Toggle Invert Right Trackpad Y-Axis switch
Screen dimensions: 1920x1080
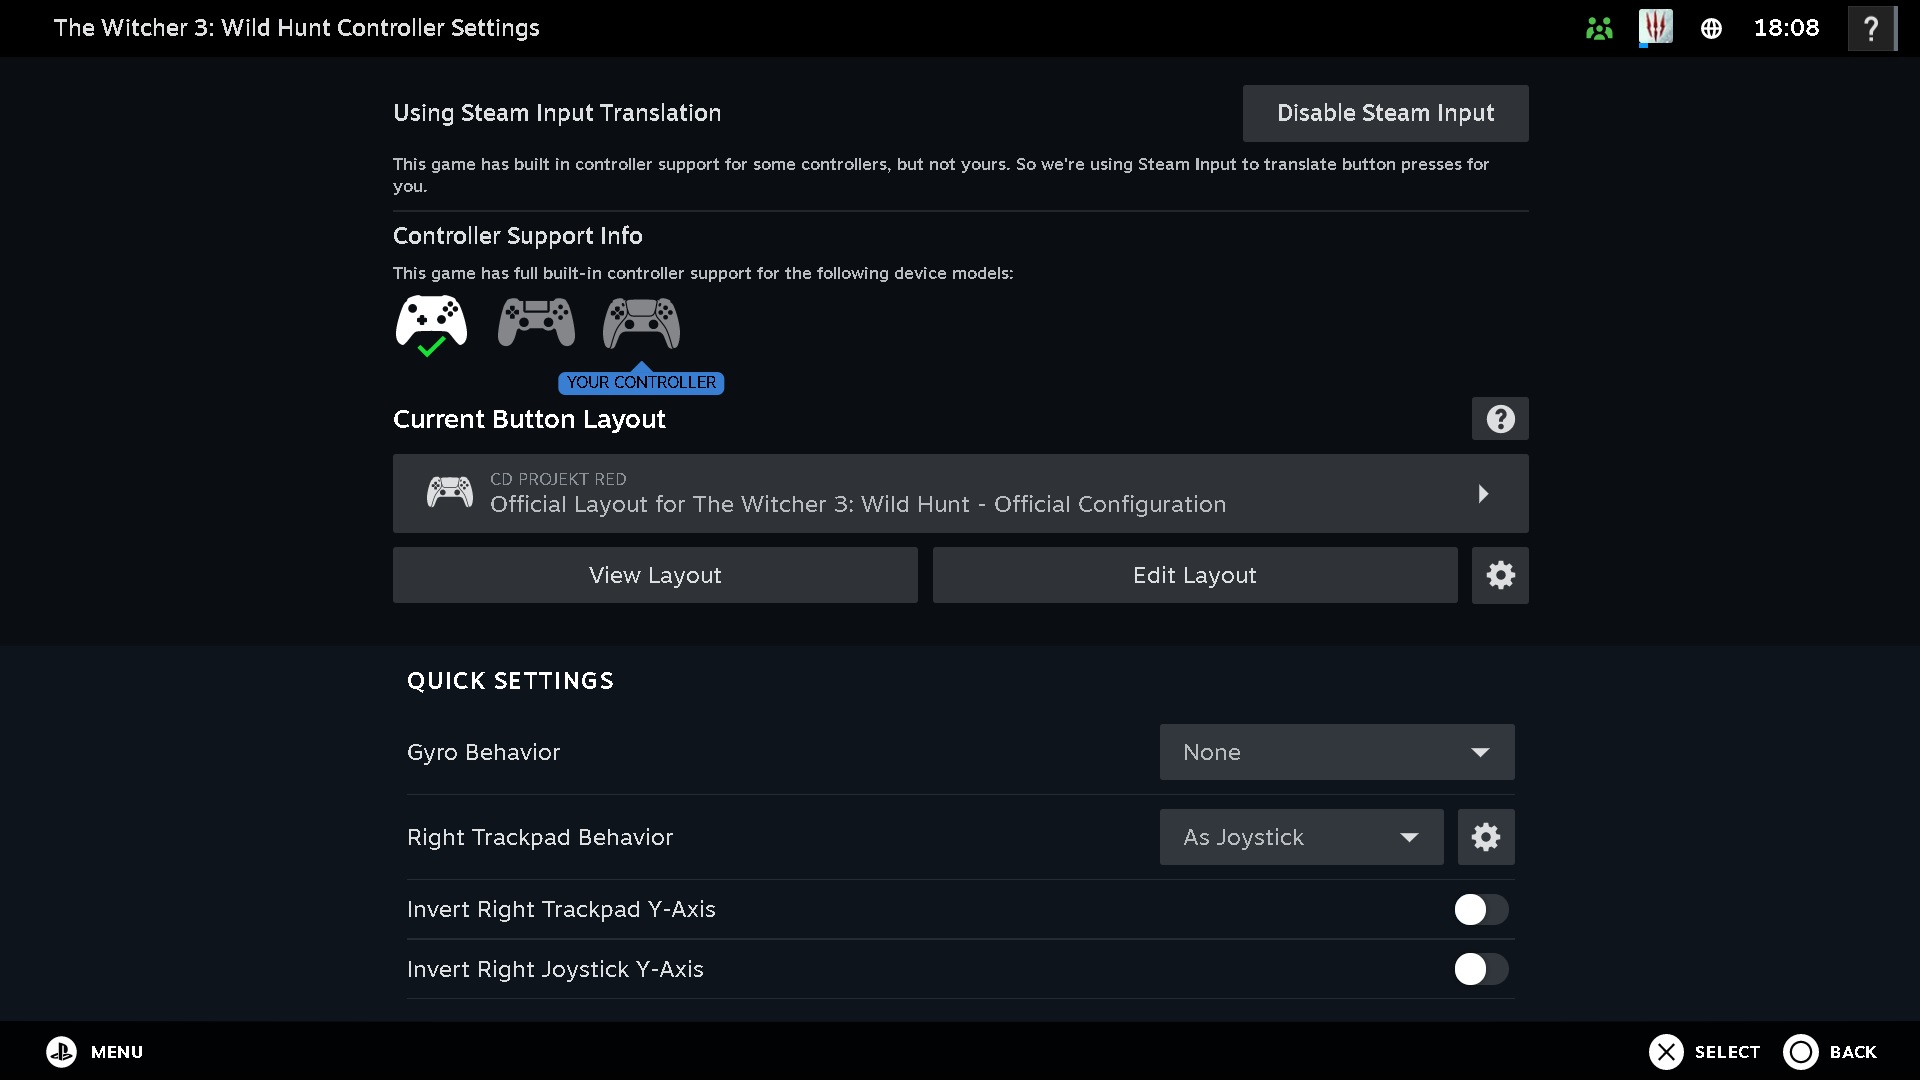(x=1480, y=909)
